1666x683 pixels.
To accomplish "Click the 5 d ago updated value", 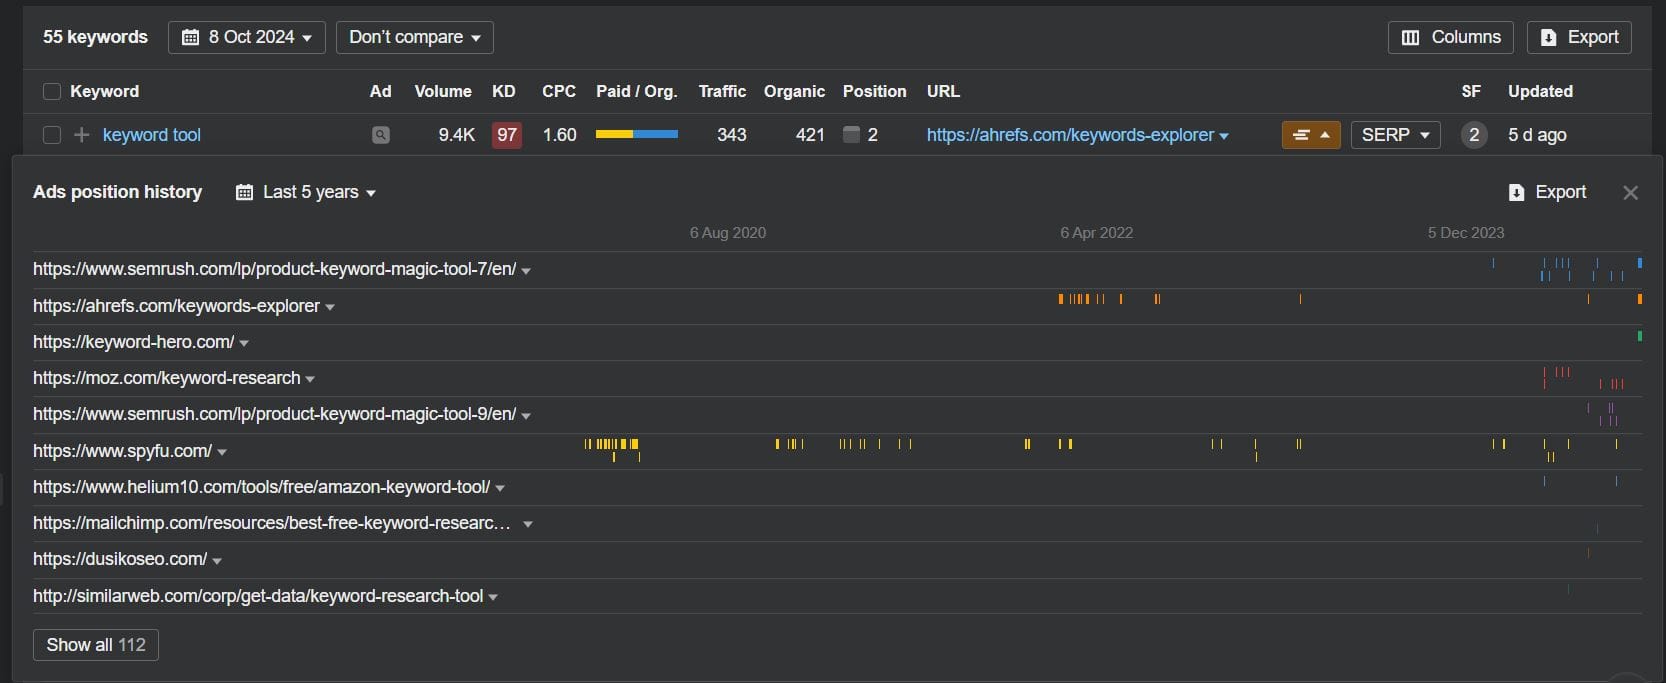I will click(1537, 135).
